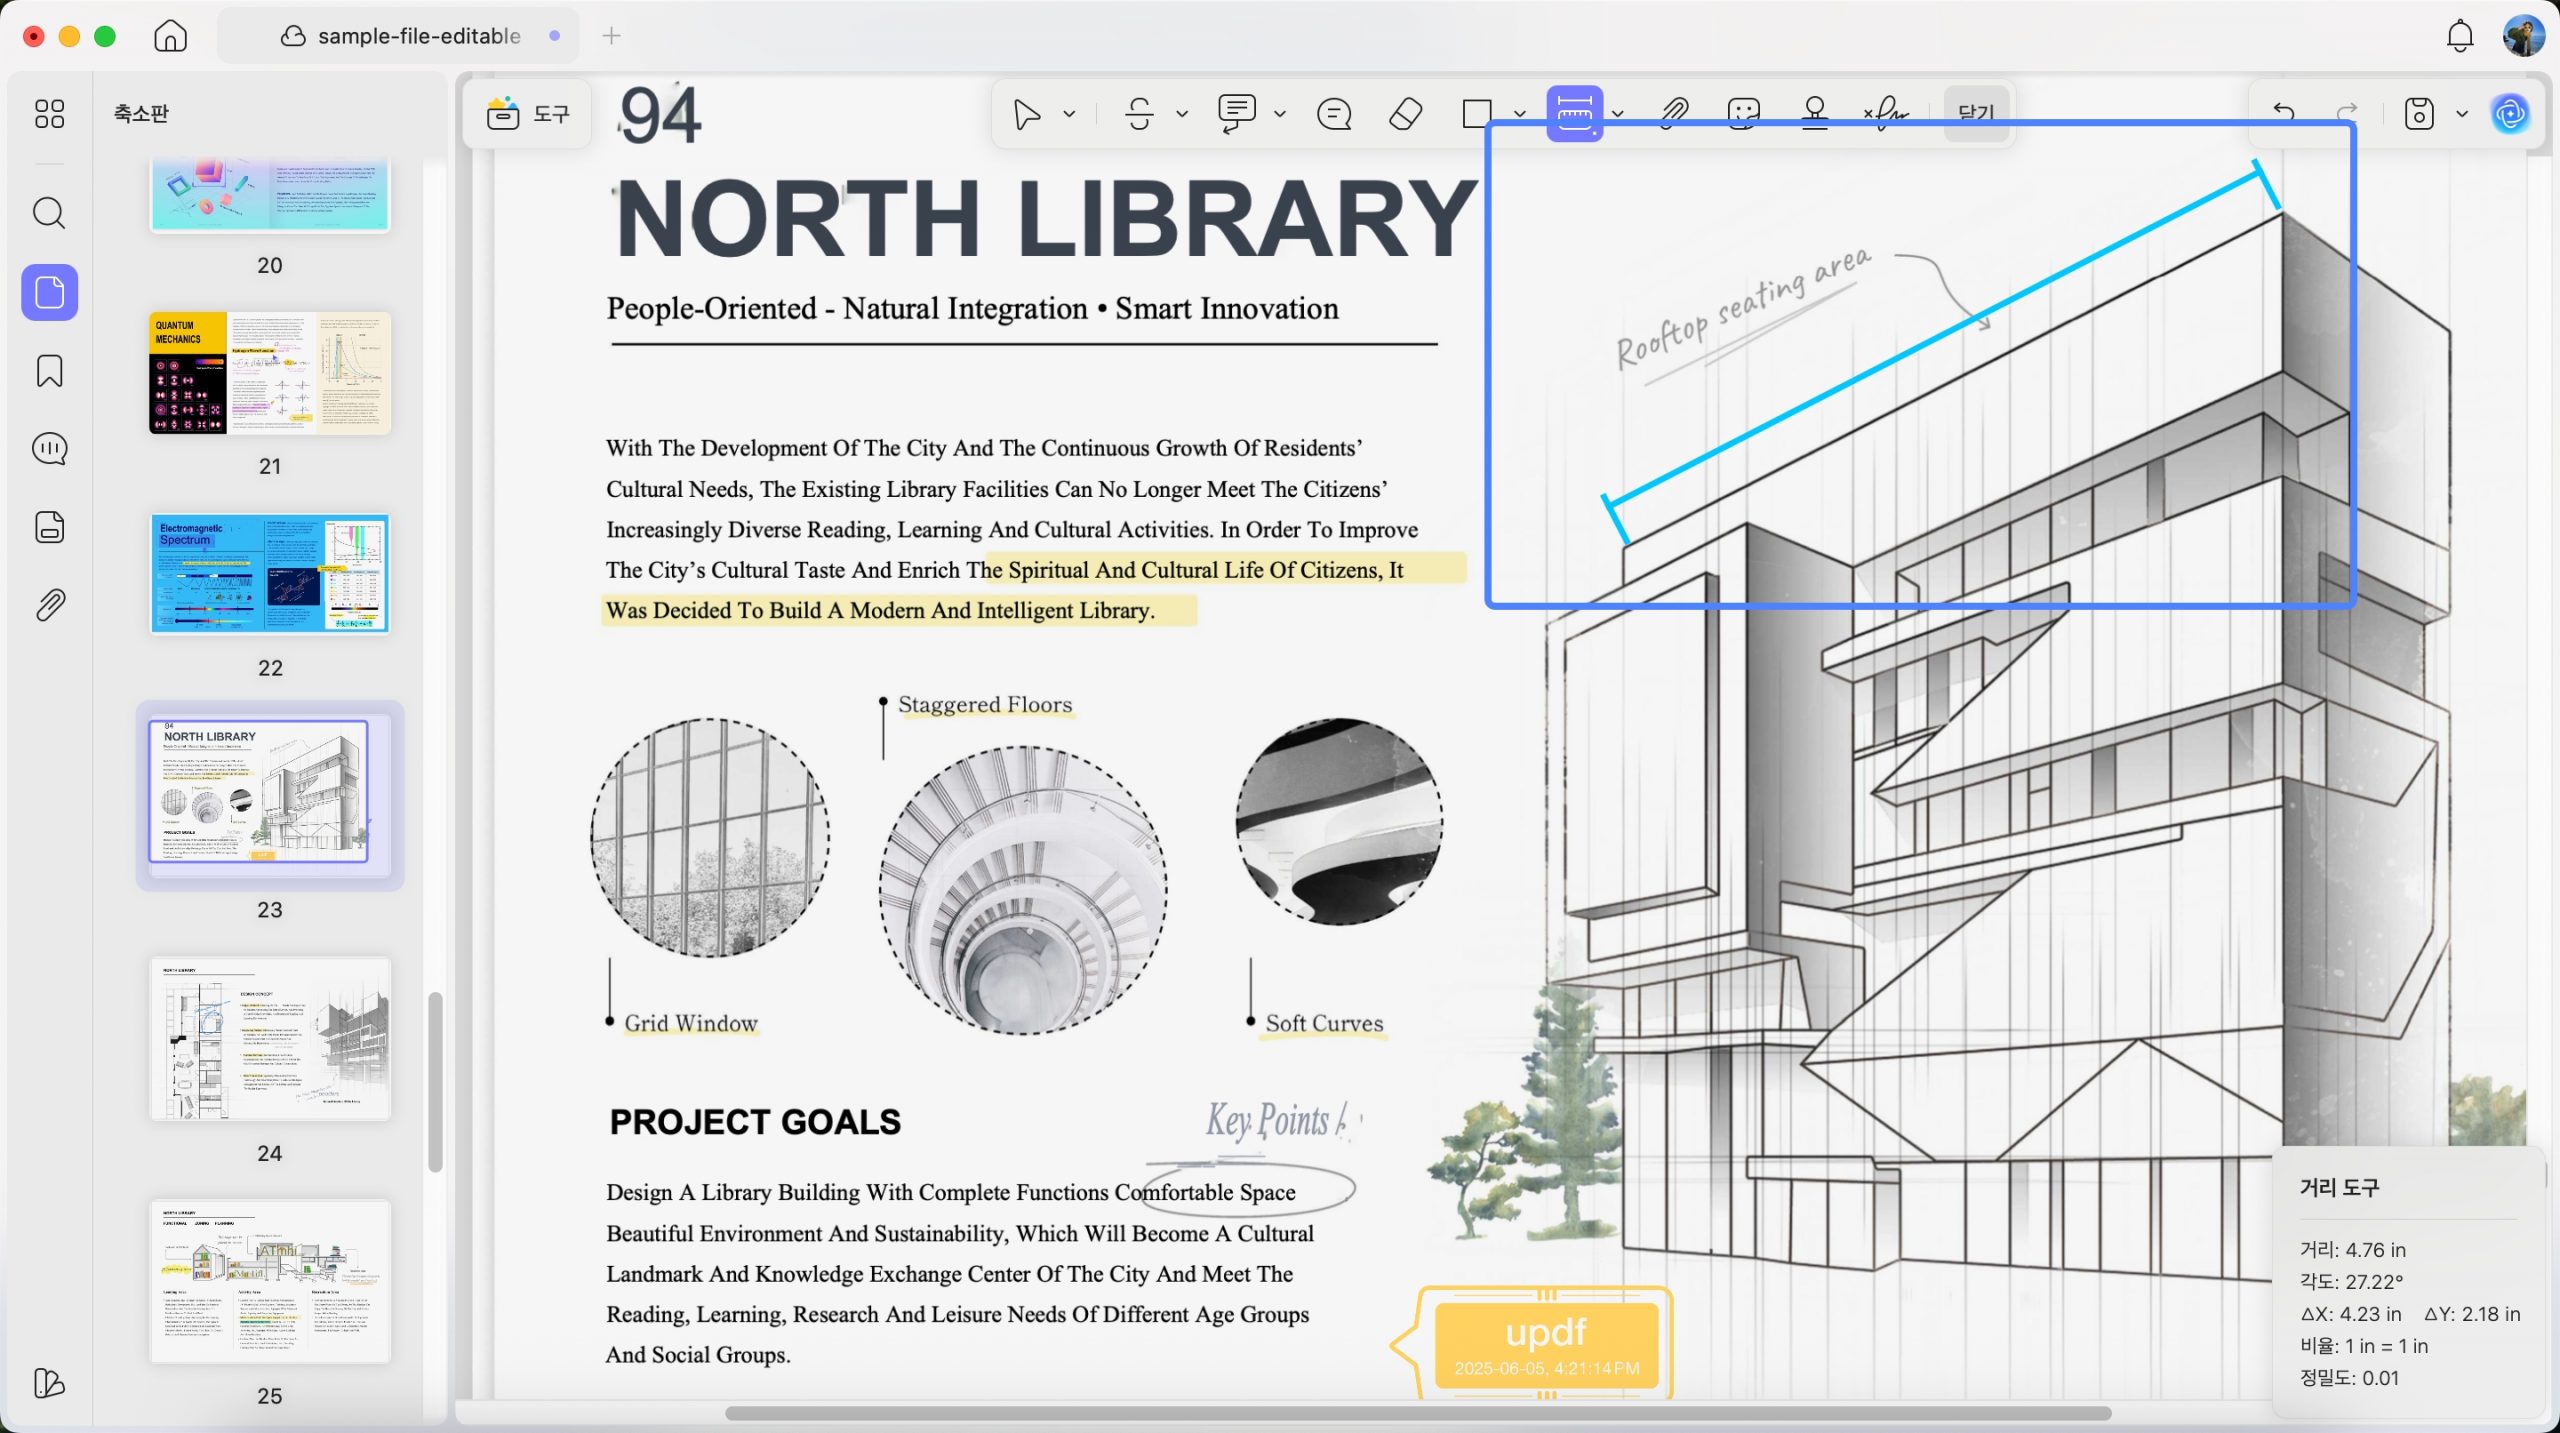Select the attach file paperclip tool
Screen dimensions: 2560x1433
[x=1674, y=114]
